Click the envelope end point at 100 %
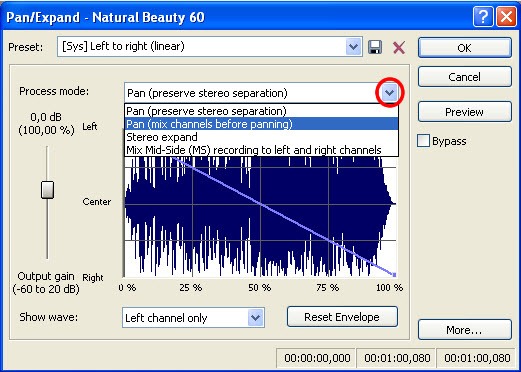This screenshot has height=372, width=521. tap(394, 275)
